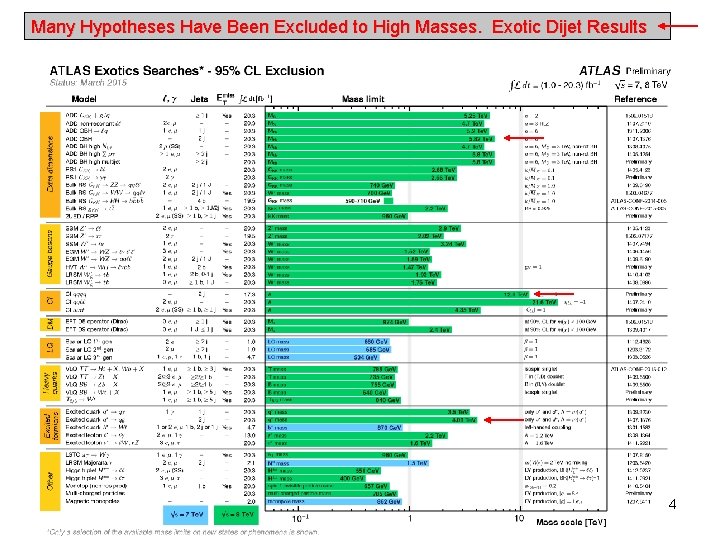
Task: Click the '862 GeV' monopole mass value
Action: tap(388, 501)
